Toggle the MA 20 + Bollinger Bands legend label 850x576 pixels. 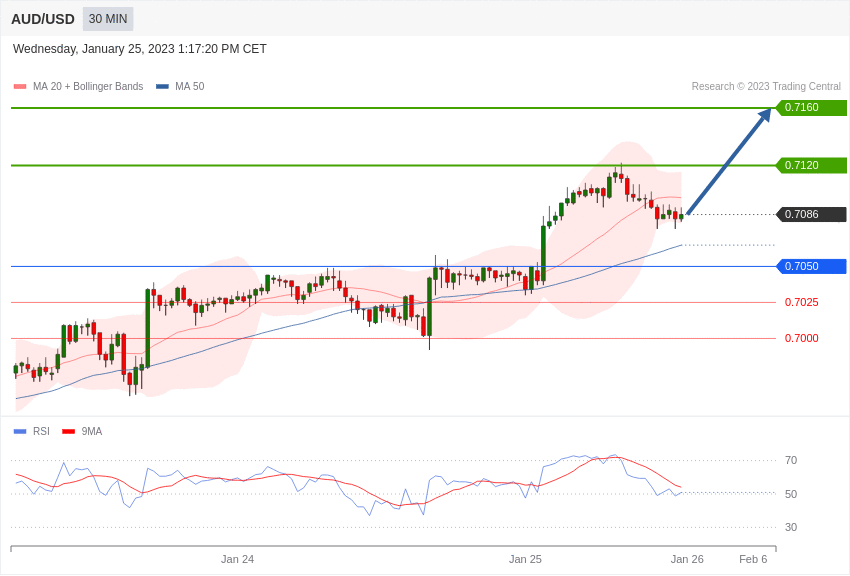[88, 87]
